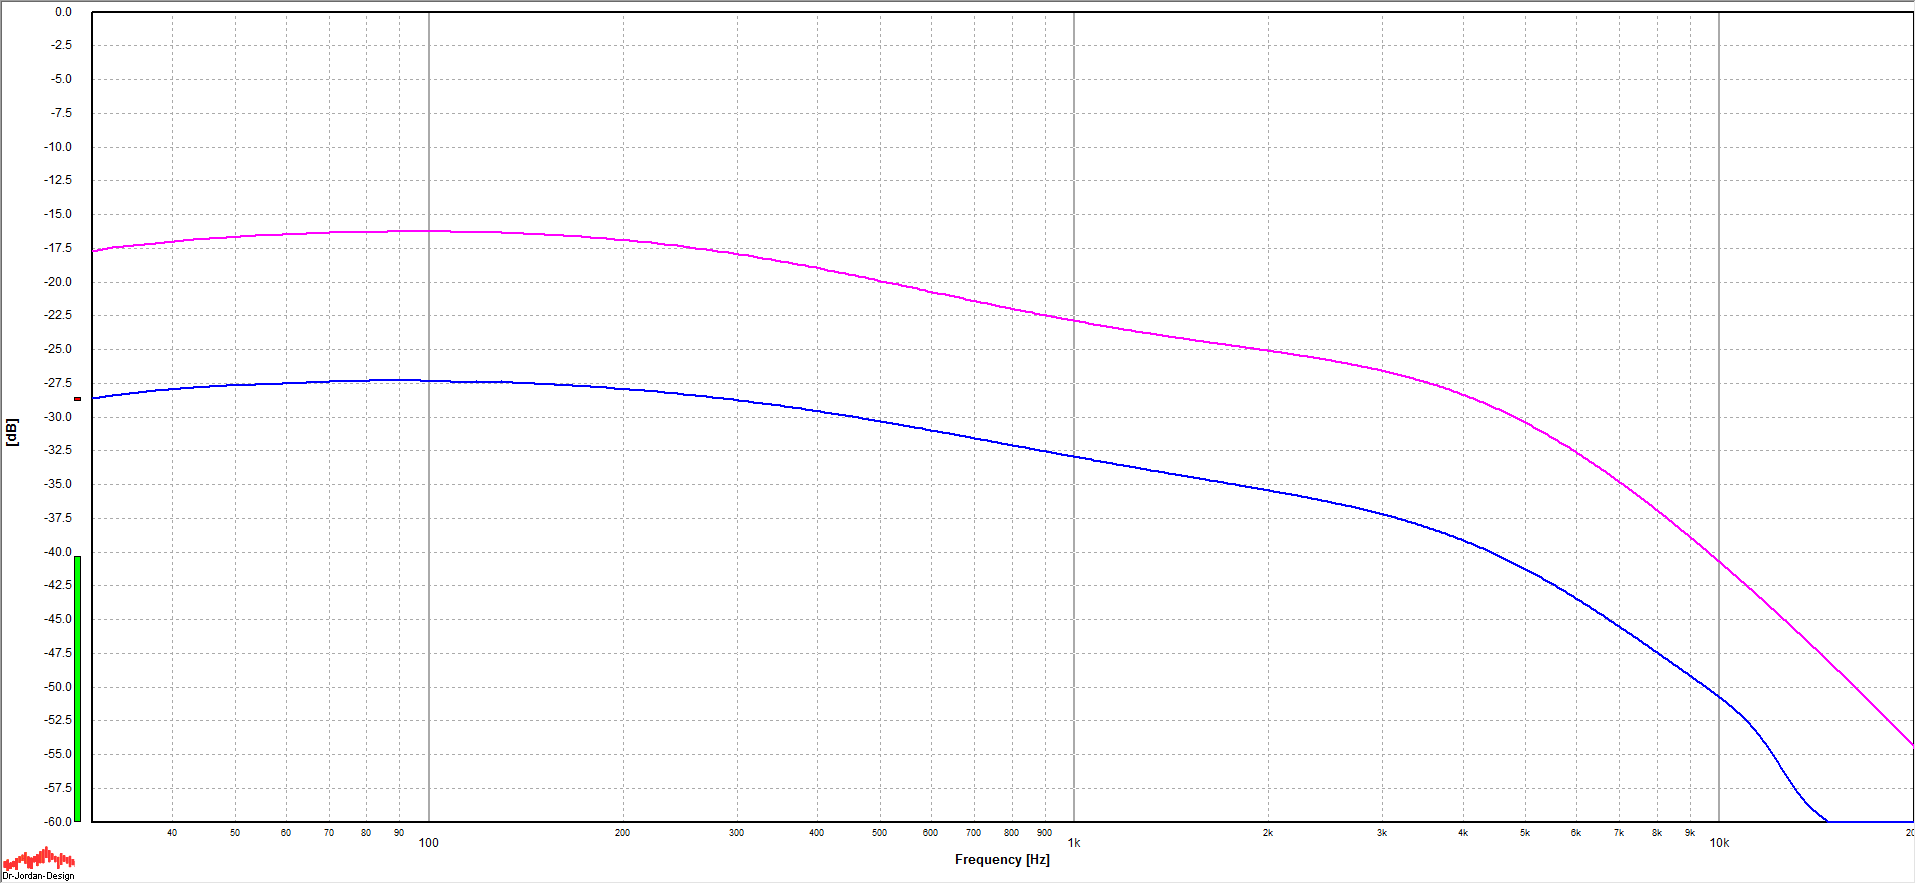Click the Dr-Jordan-Design logo

pos(38,863)
